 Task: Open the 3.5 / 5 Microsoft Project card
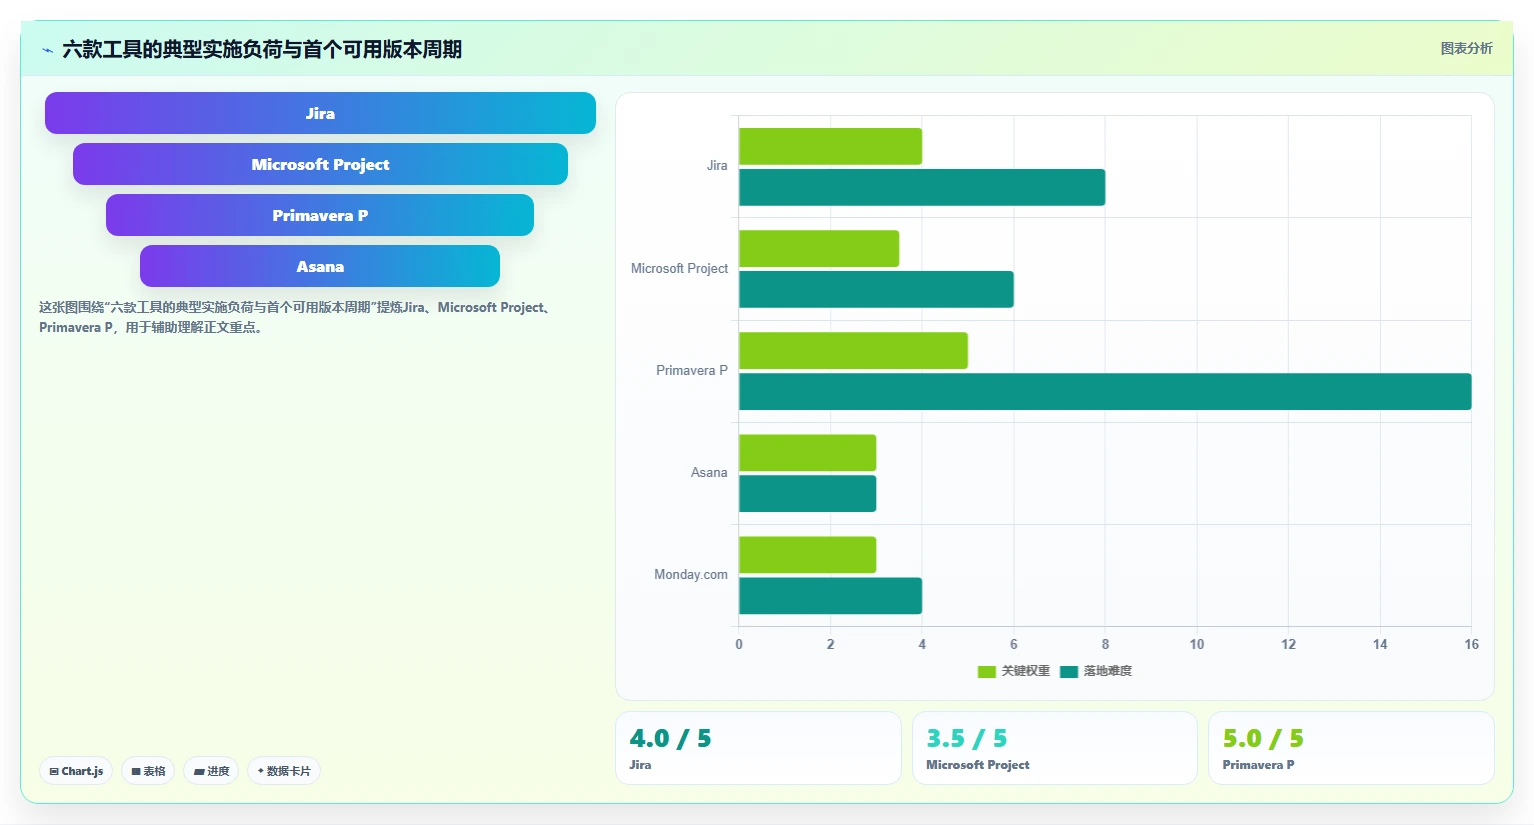coord(1054,748)
